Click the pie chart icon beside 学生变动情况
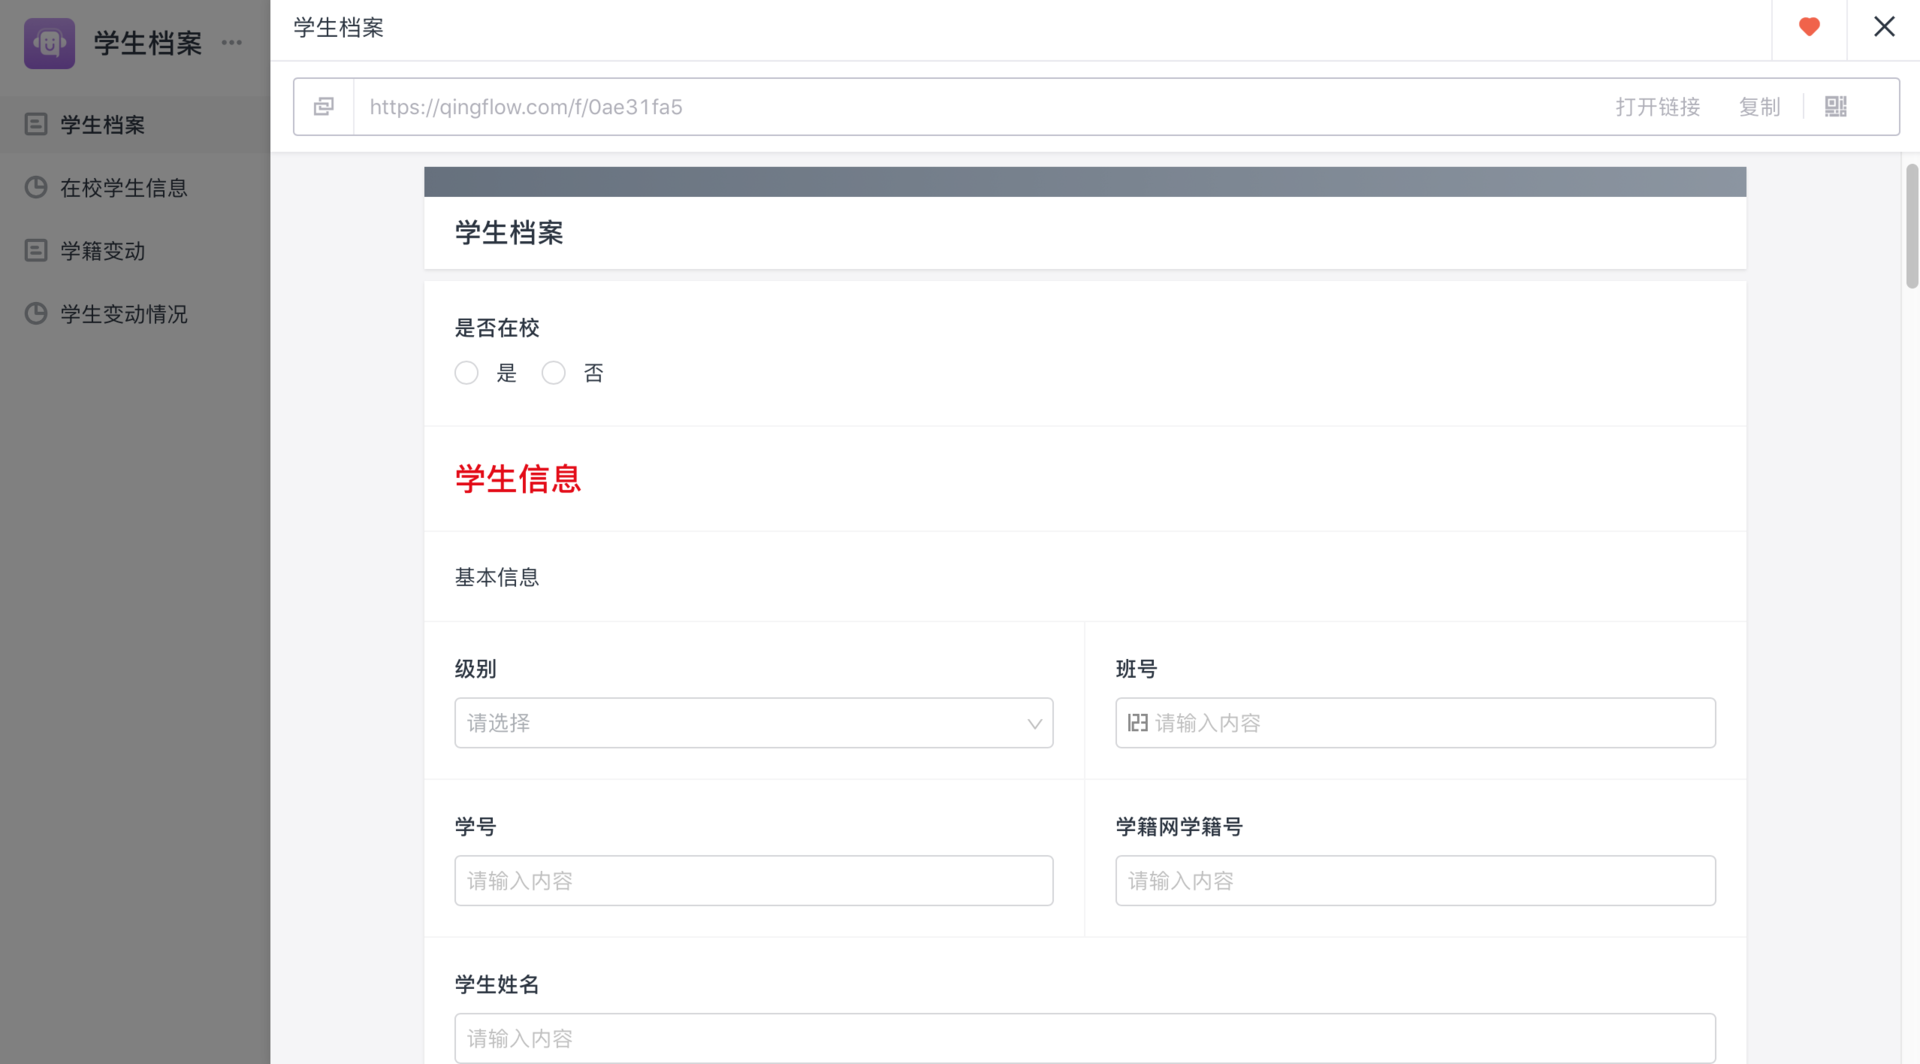 point(35,313)
